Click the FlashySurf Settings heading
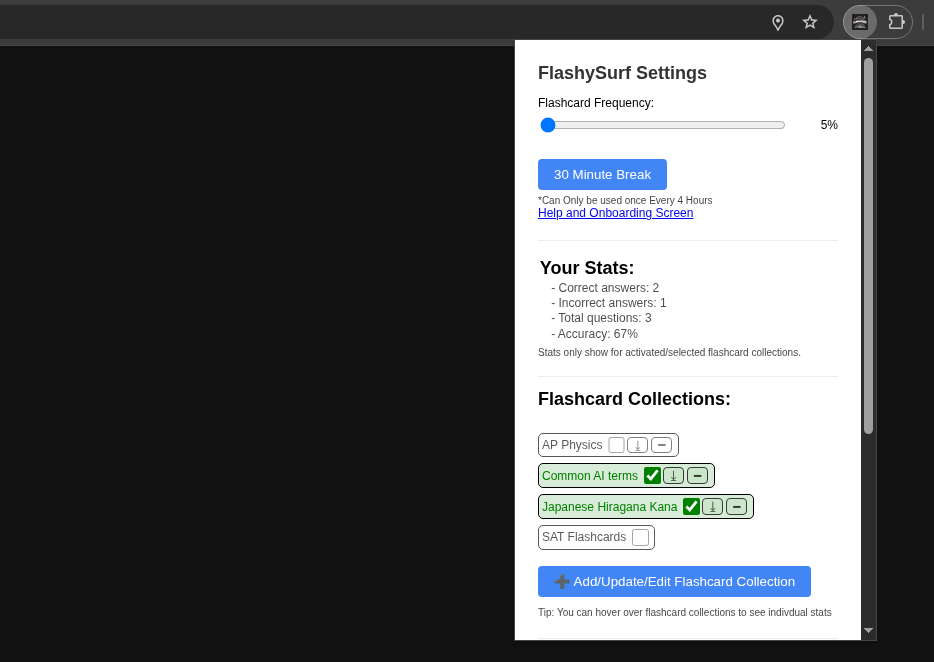Viewport: 934px width, 662px height. click(622, 73)
